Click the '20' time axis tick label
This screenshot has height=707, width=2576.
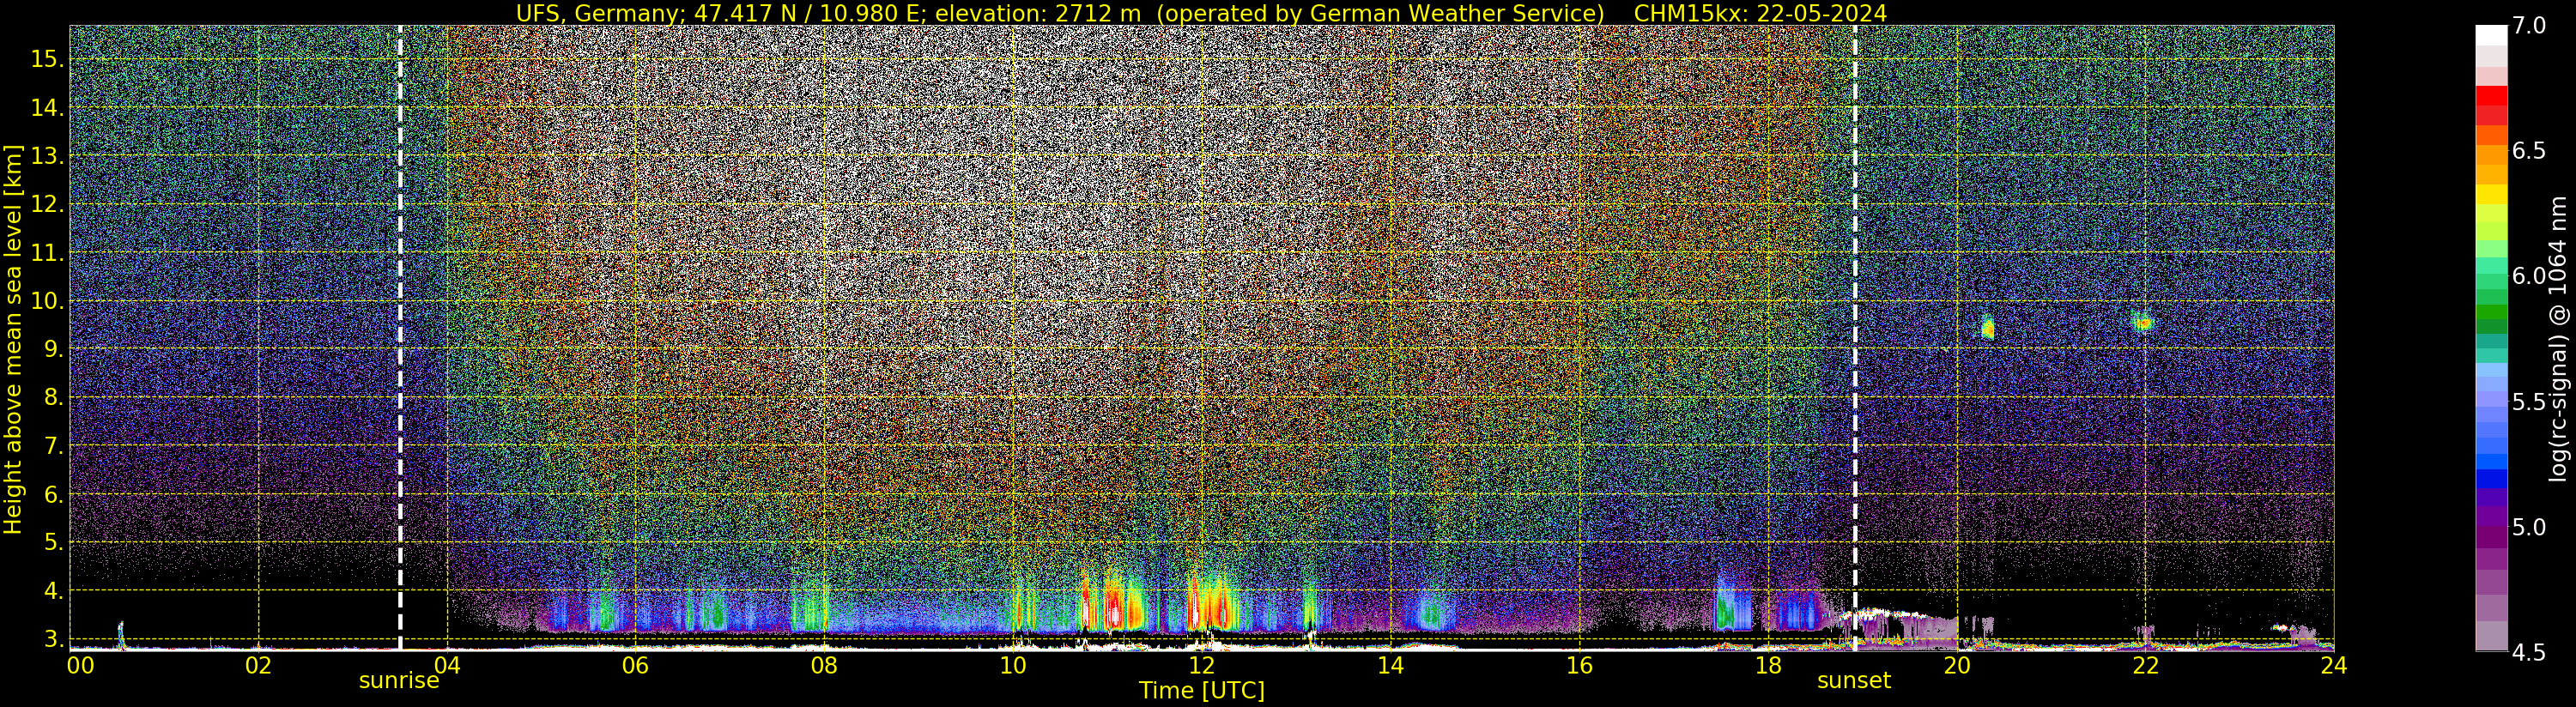point(1957,665)
